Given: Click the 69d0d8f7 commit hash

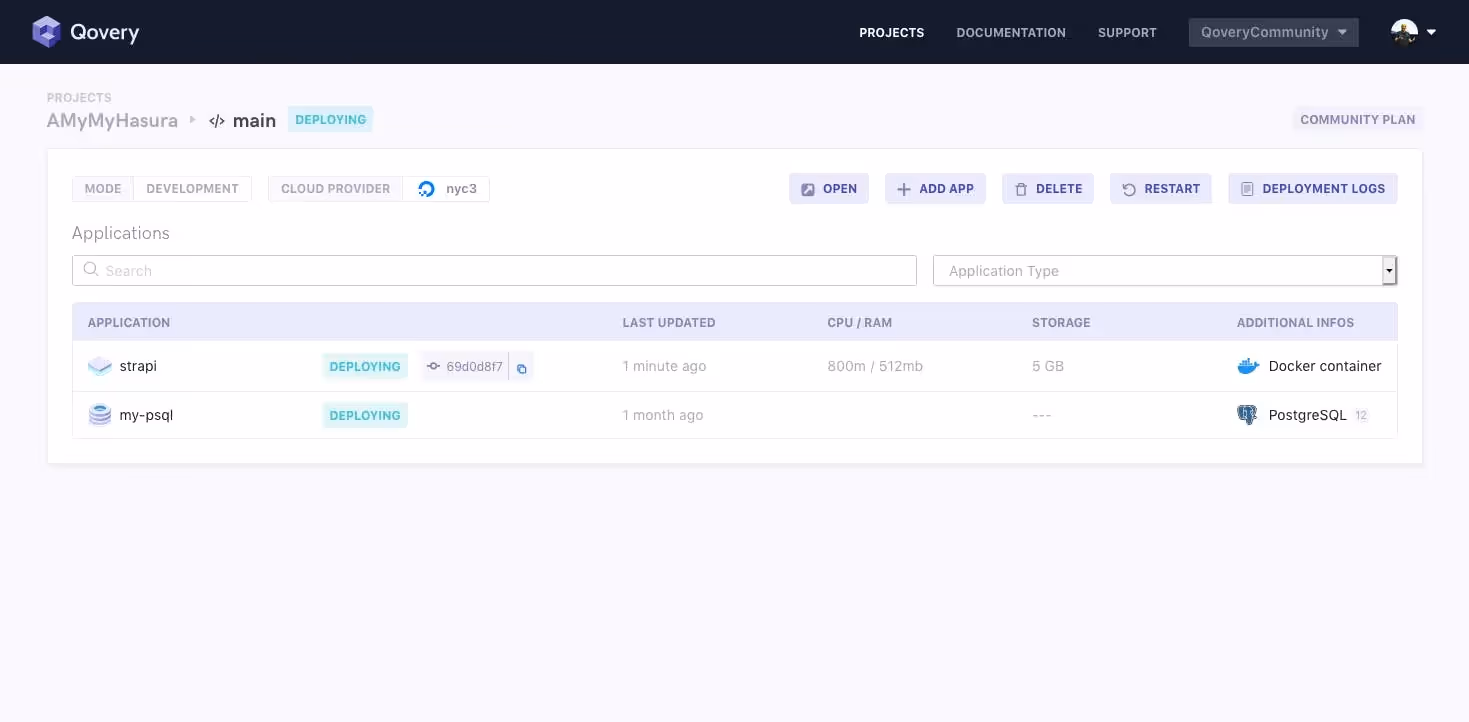Looking at the screenshot, I should click(475, 367).
